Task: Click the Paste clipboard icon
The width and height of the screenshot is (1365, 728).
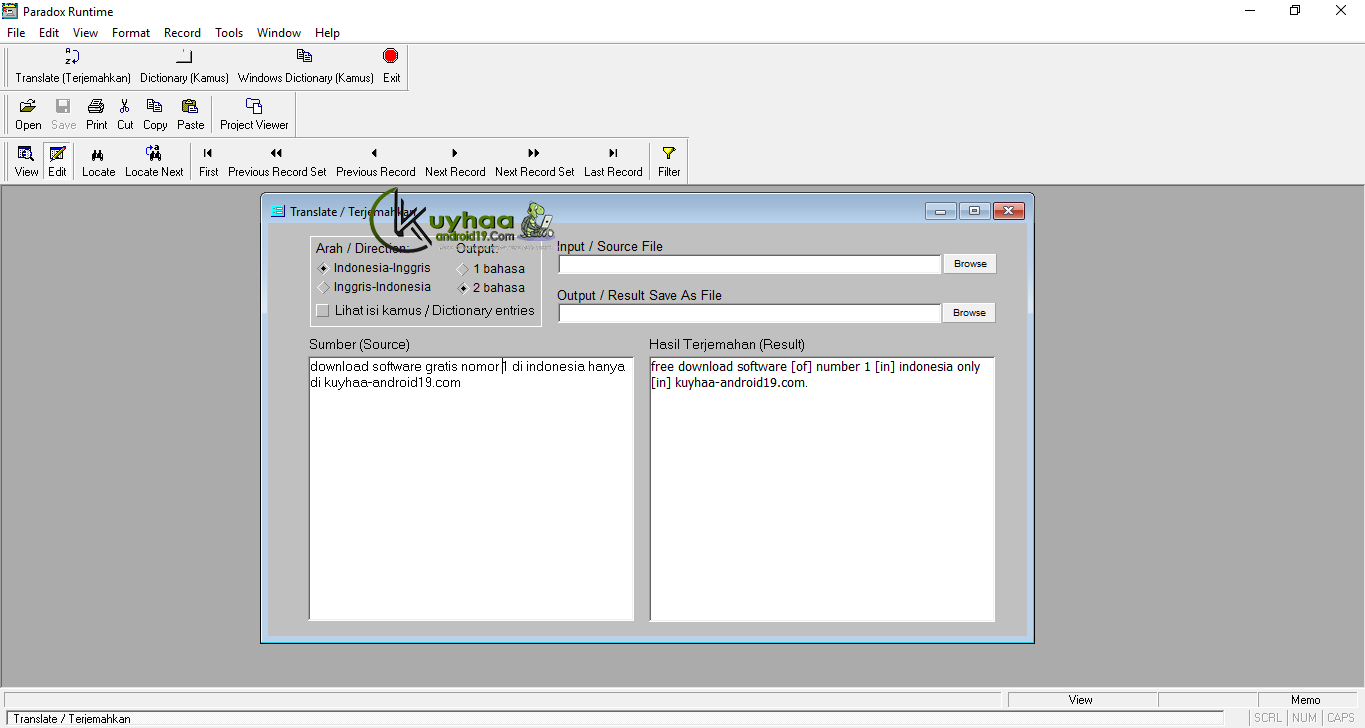Action: coord(190,106)
